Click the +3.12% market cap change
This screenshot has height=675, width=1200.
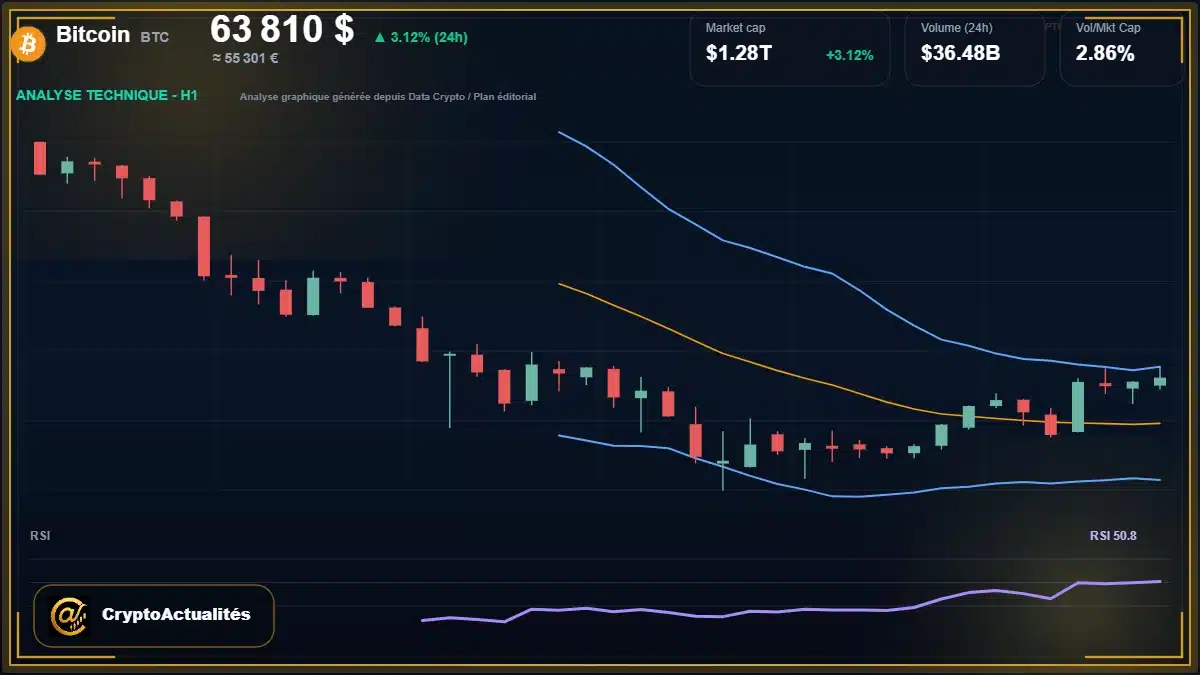(850, 55)
